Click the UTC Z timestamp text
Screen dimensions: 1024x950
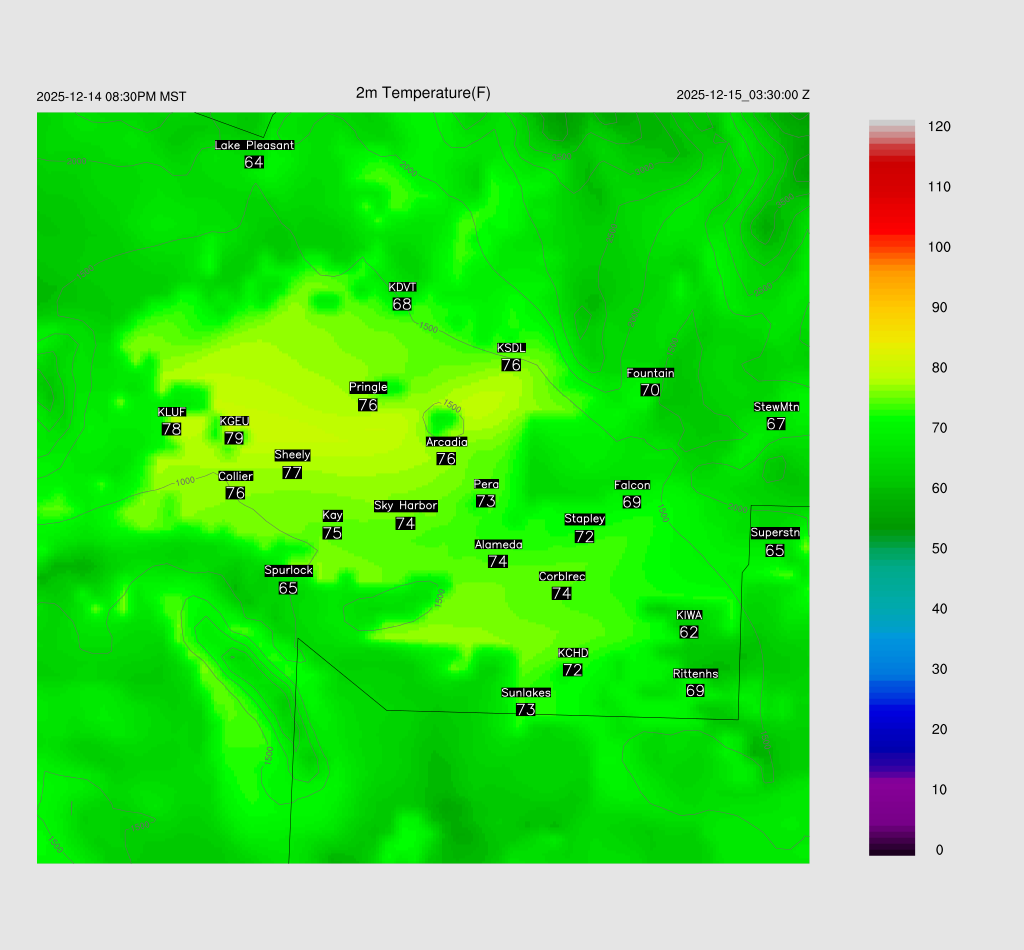click(743, 95)
